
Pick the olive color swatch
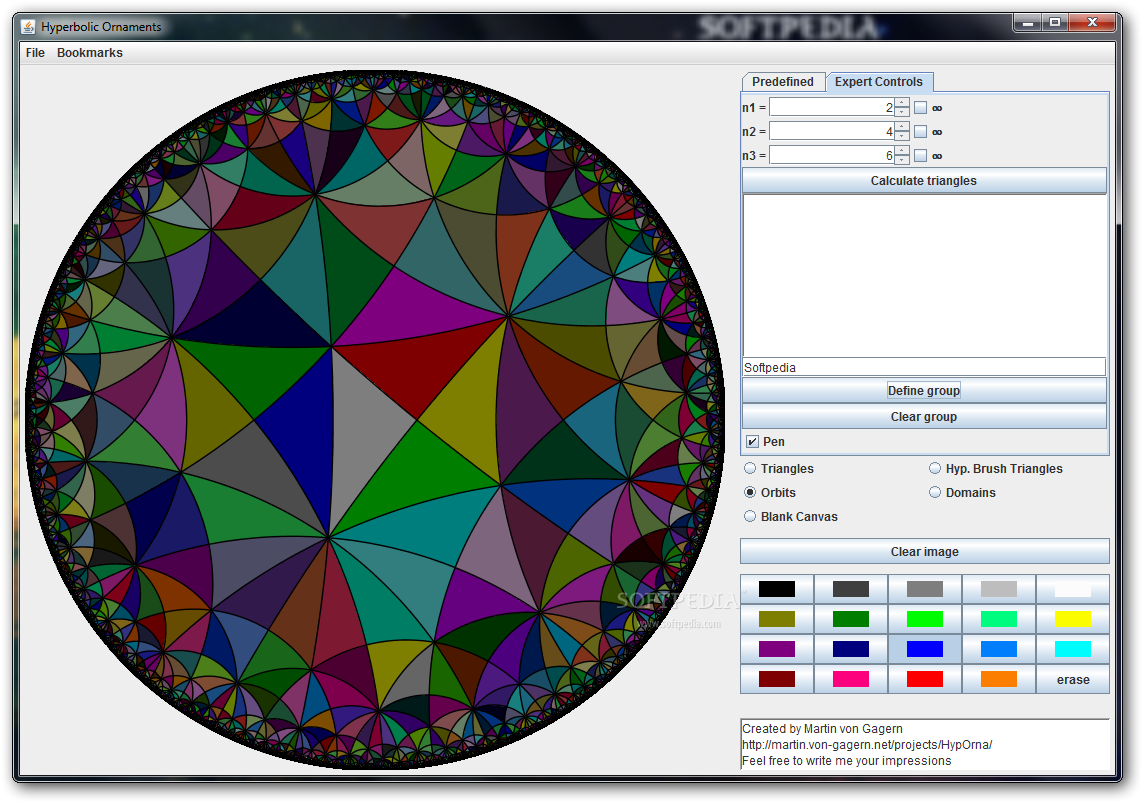(x=777, y=619)
